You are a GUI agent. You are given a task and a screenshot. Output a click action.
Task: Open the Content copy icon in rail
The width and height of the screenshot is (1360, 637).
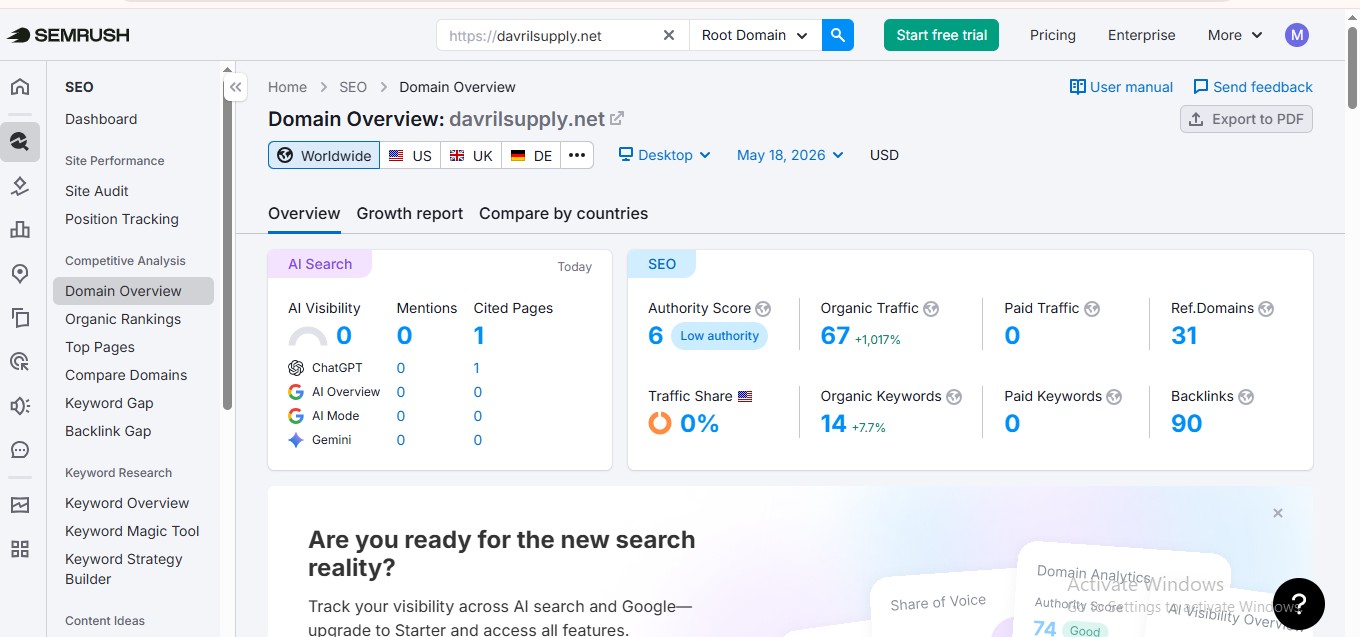(x=20, y=318)
